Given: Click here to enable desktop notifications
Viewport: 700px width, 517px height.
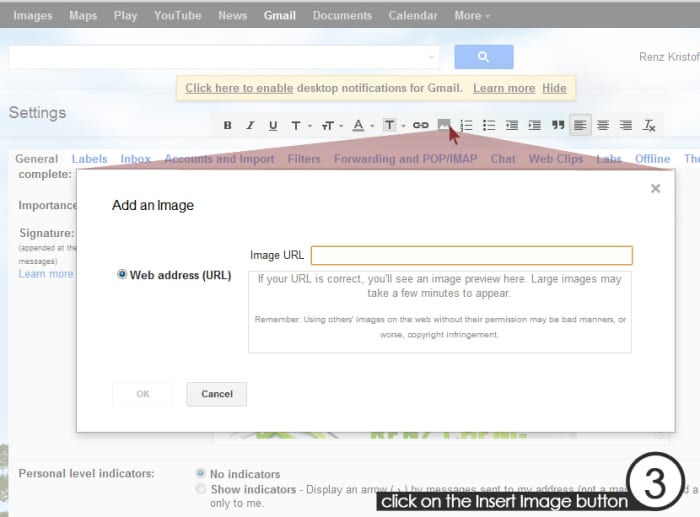Looking at the screenshot, I should 239,88.
